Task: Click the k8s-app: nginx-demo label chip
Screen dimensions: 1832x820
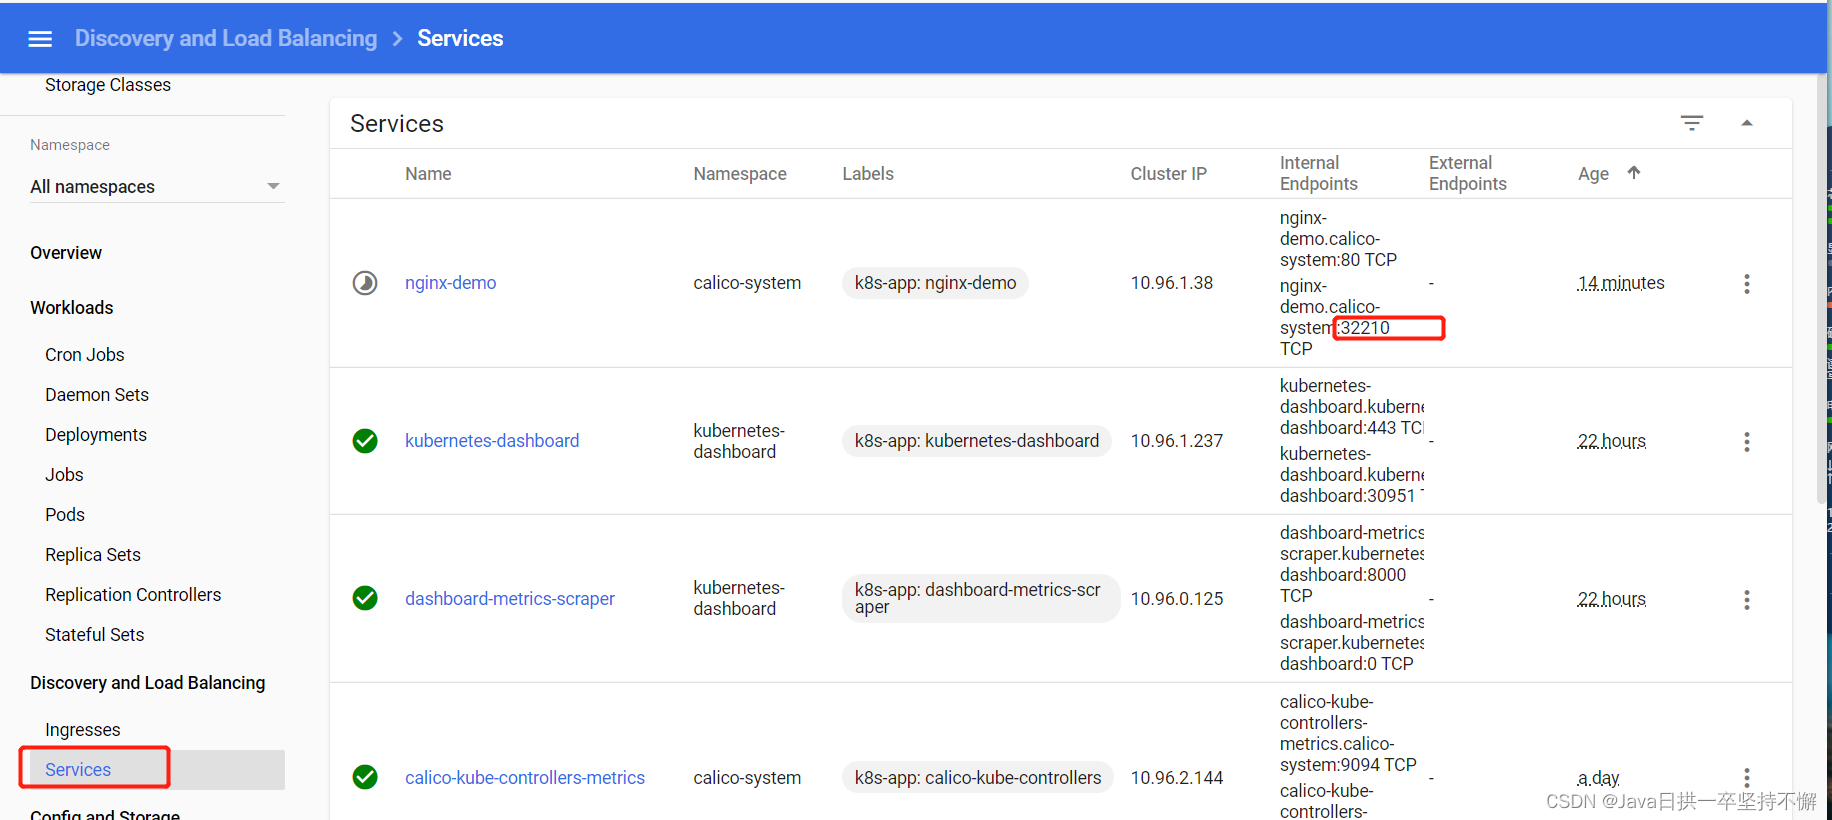Action: coord(935,283)
